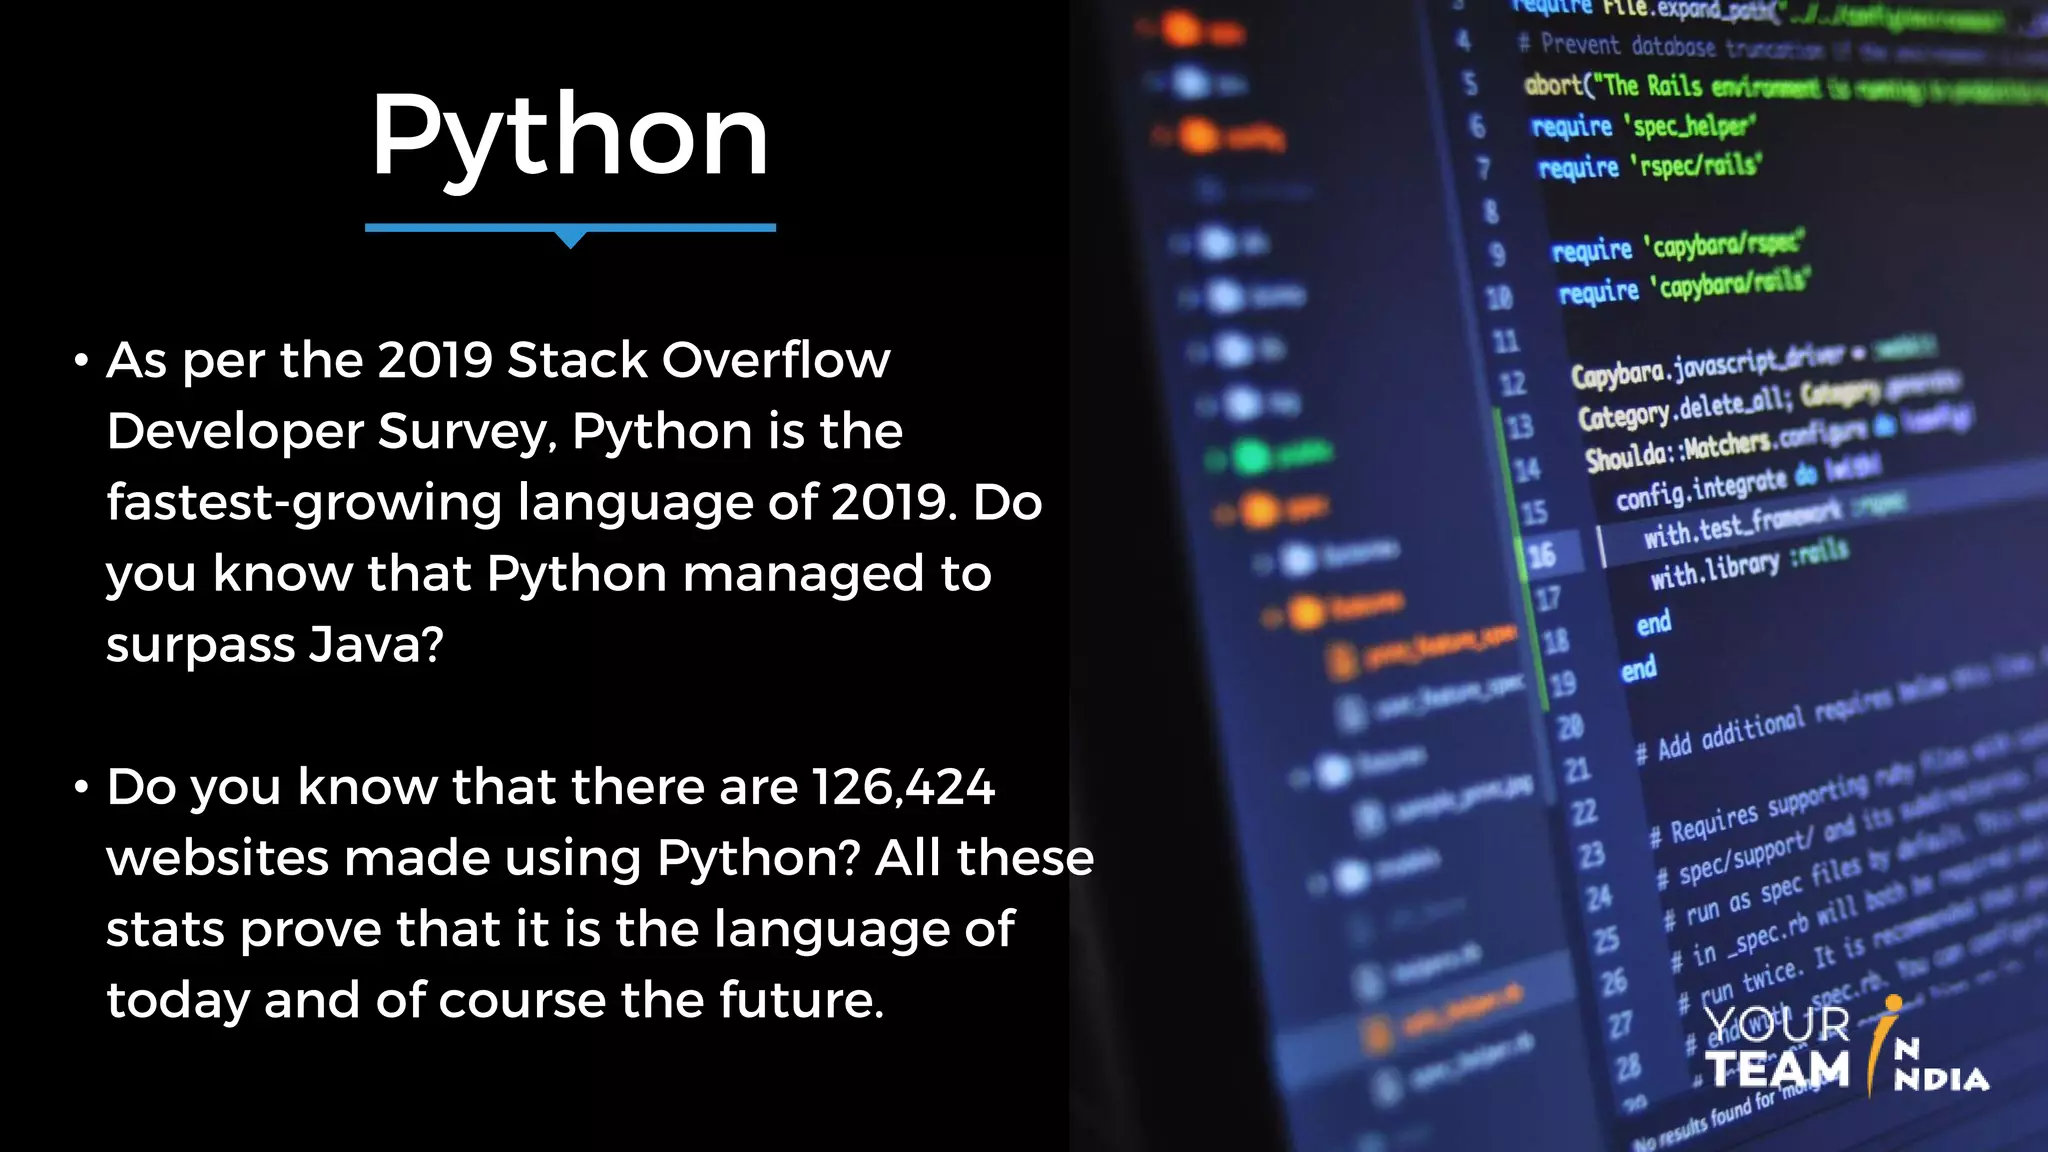
Task: Click the topmost orange blurred folder icon
Action: point(1183,30)
